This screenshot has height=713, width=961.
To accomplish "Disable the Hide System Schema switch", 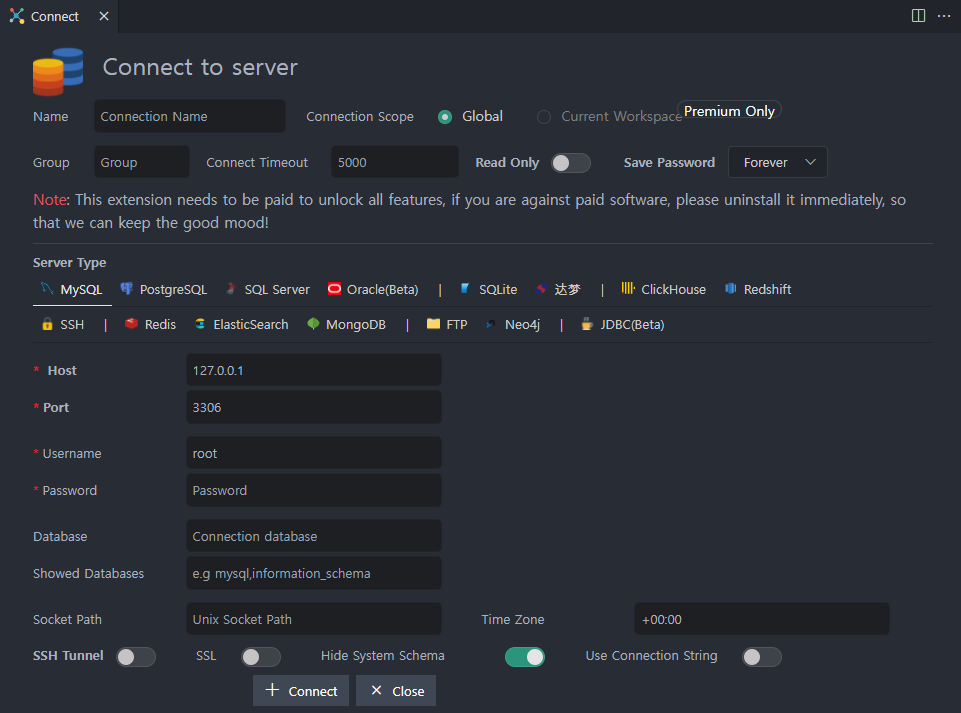I will pyautogui.click(x=525, y=657).
